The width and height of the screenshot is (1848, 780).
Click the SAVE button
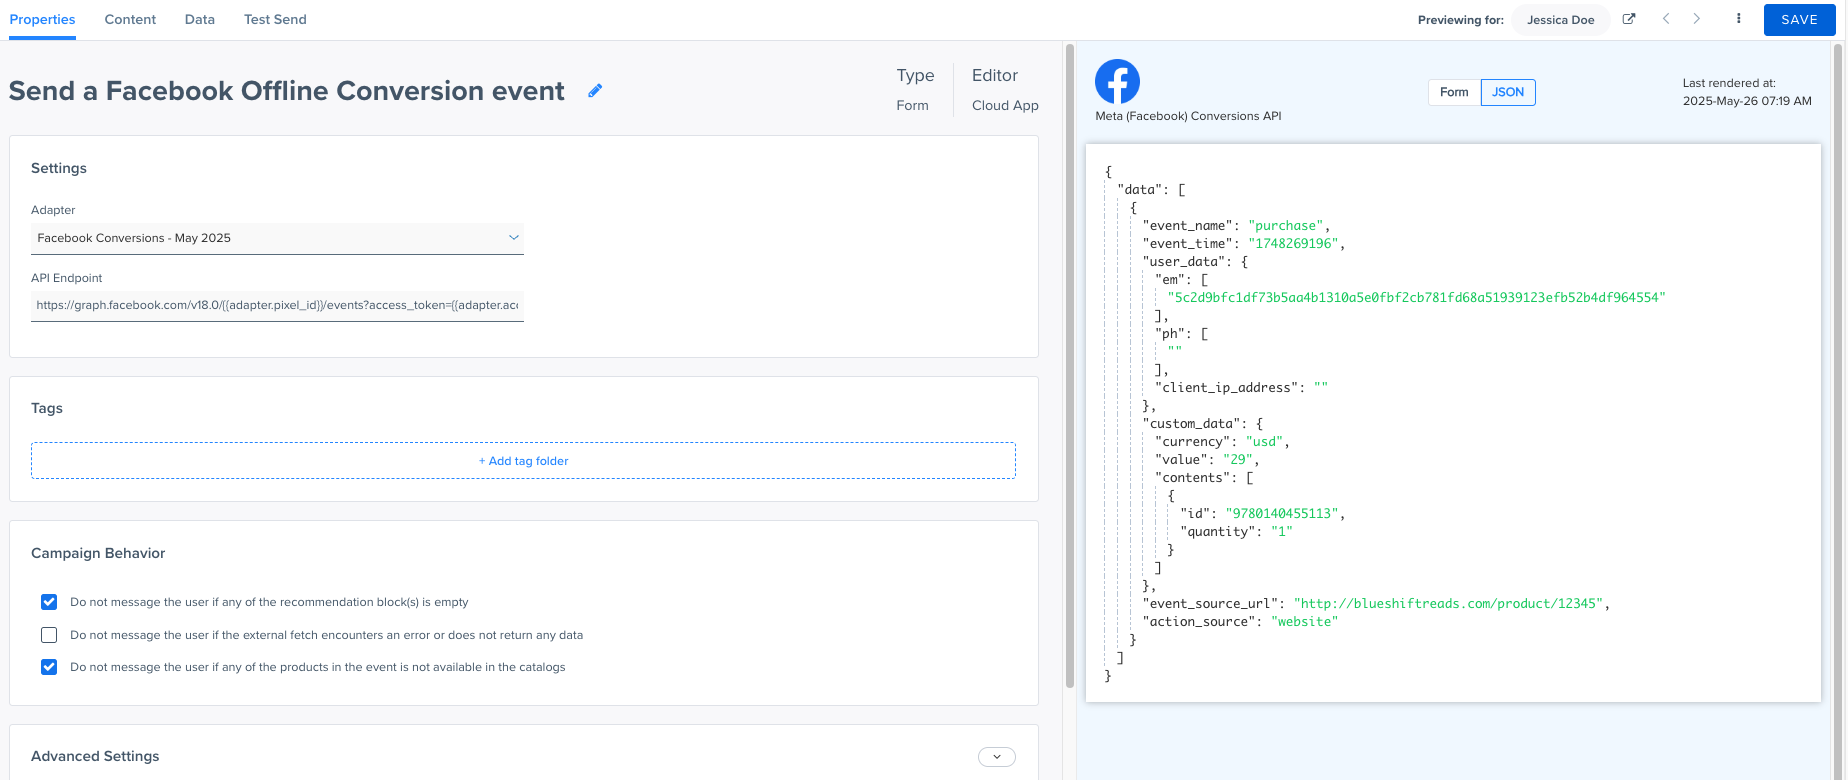click(1799, 20)
